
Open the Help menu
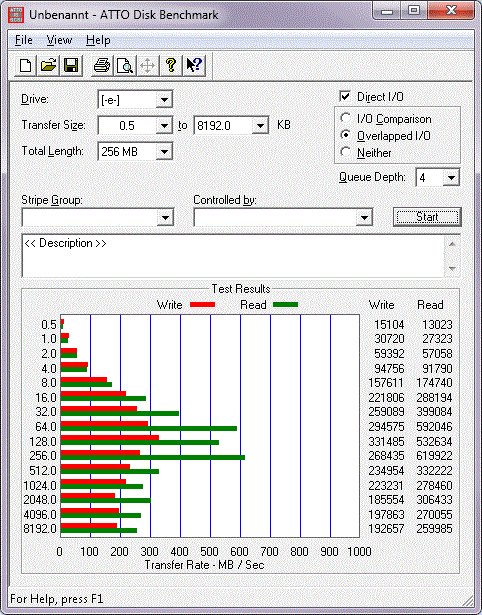[x=98, y=40]
